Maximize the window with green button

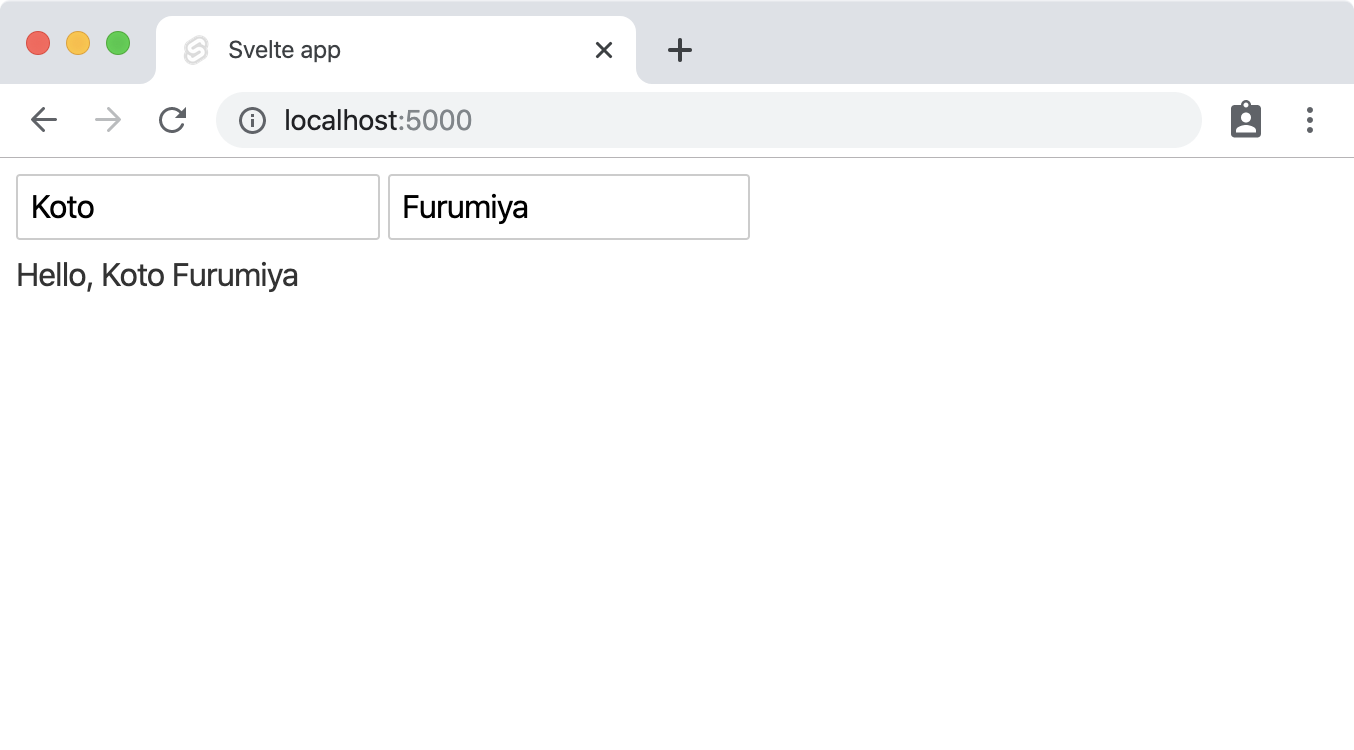click(118, 44)
